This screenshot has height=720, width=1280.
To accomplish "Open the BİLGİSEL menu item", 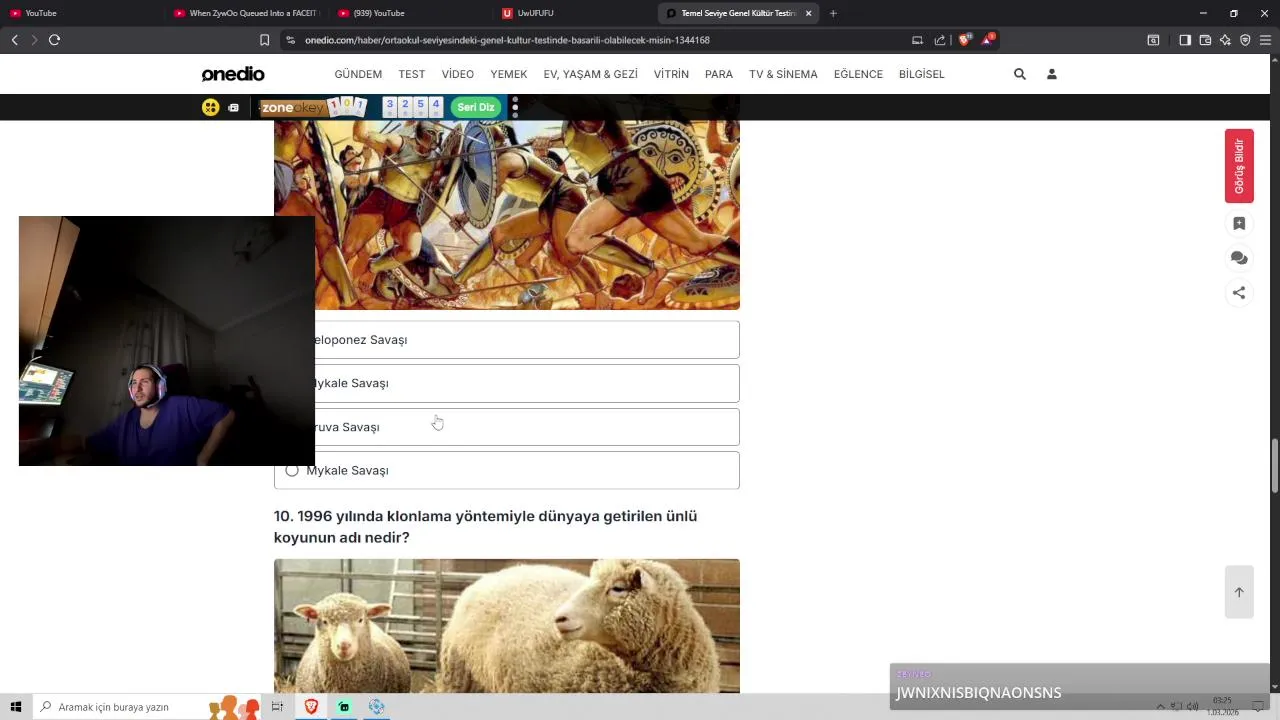I will (922, 74).
